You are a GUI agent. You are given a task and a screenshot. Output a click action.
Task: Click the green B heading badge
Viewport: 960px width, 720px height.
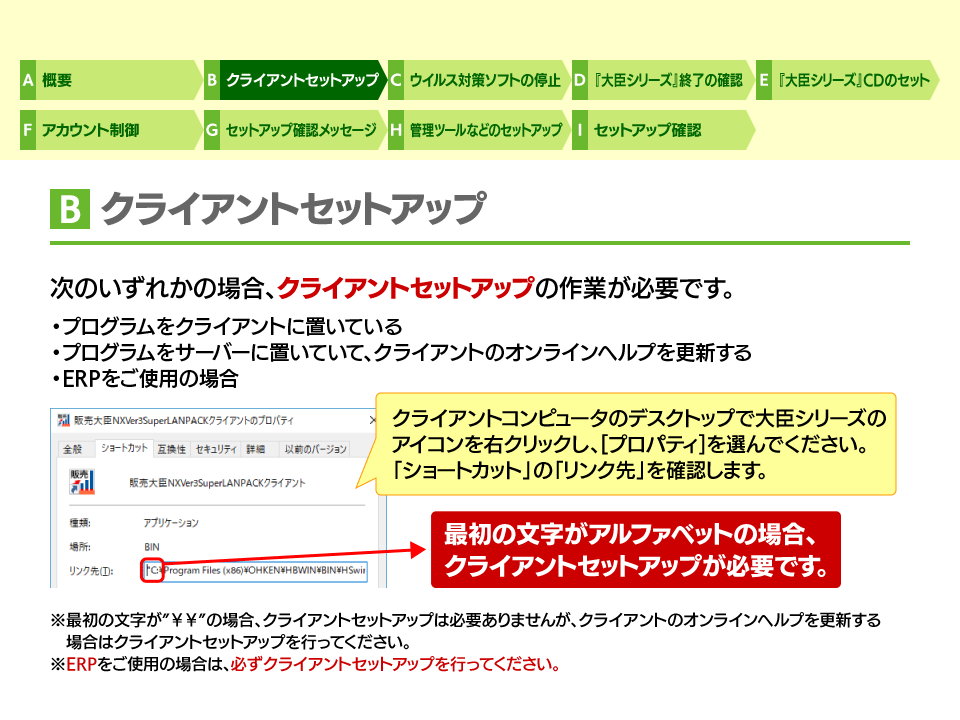tap(70, 209)
